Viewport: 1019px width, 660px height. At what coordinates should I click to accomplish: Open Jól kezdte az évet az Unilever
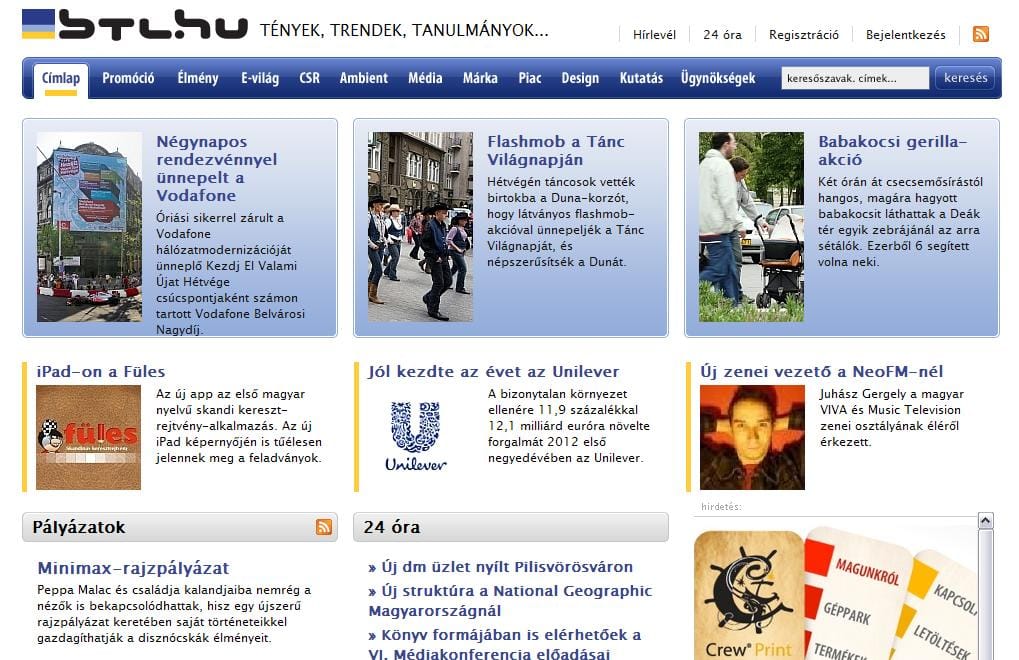click(x=494, y=372)
